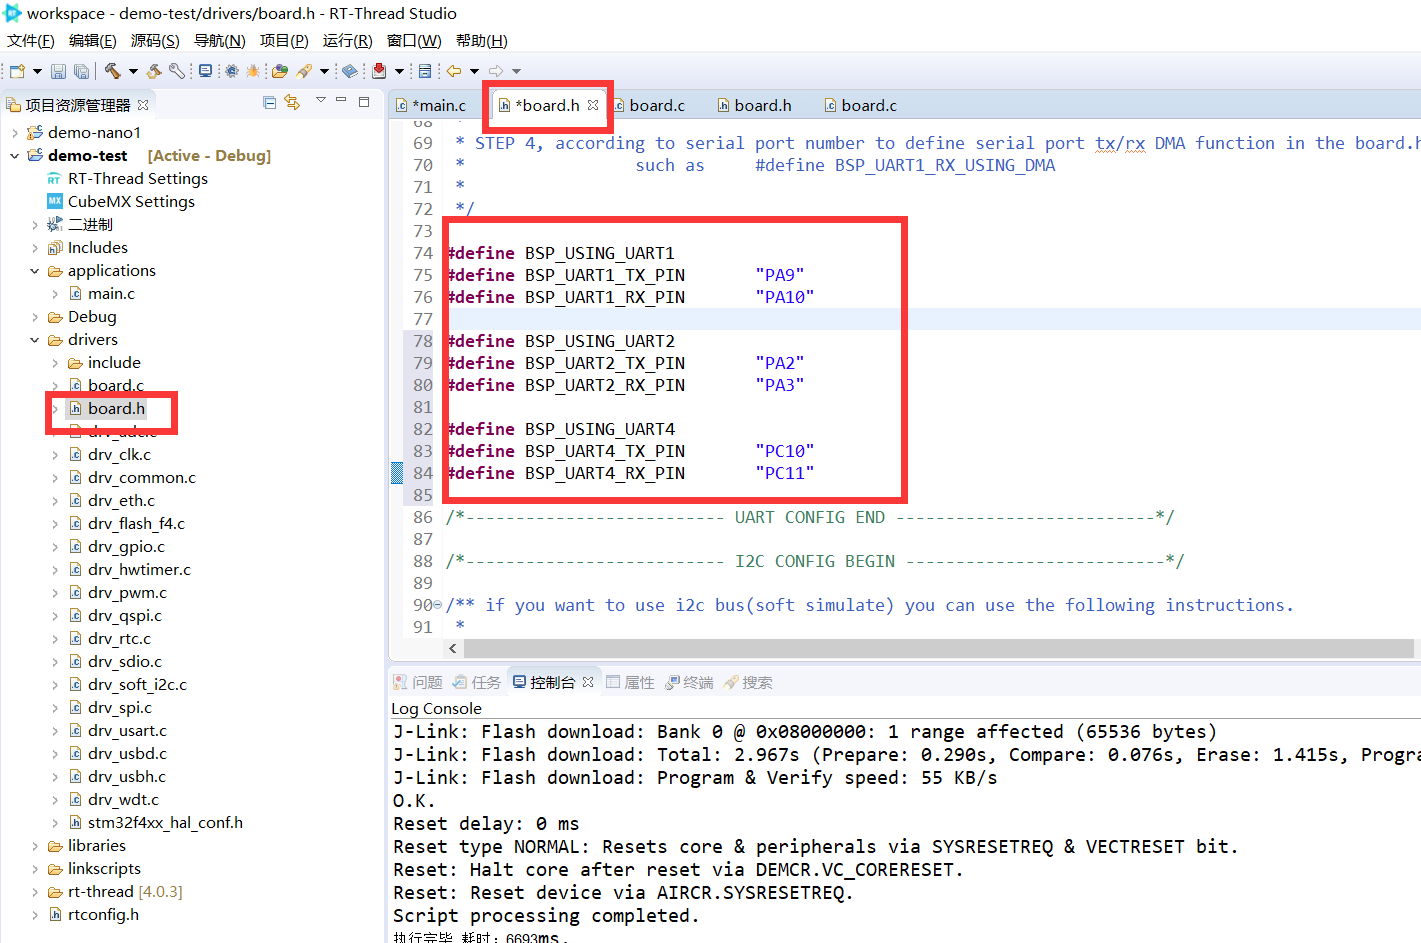1421x943 pixels.
Task: Click the console view toolbar icon
Action: click(425, 71)
